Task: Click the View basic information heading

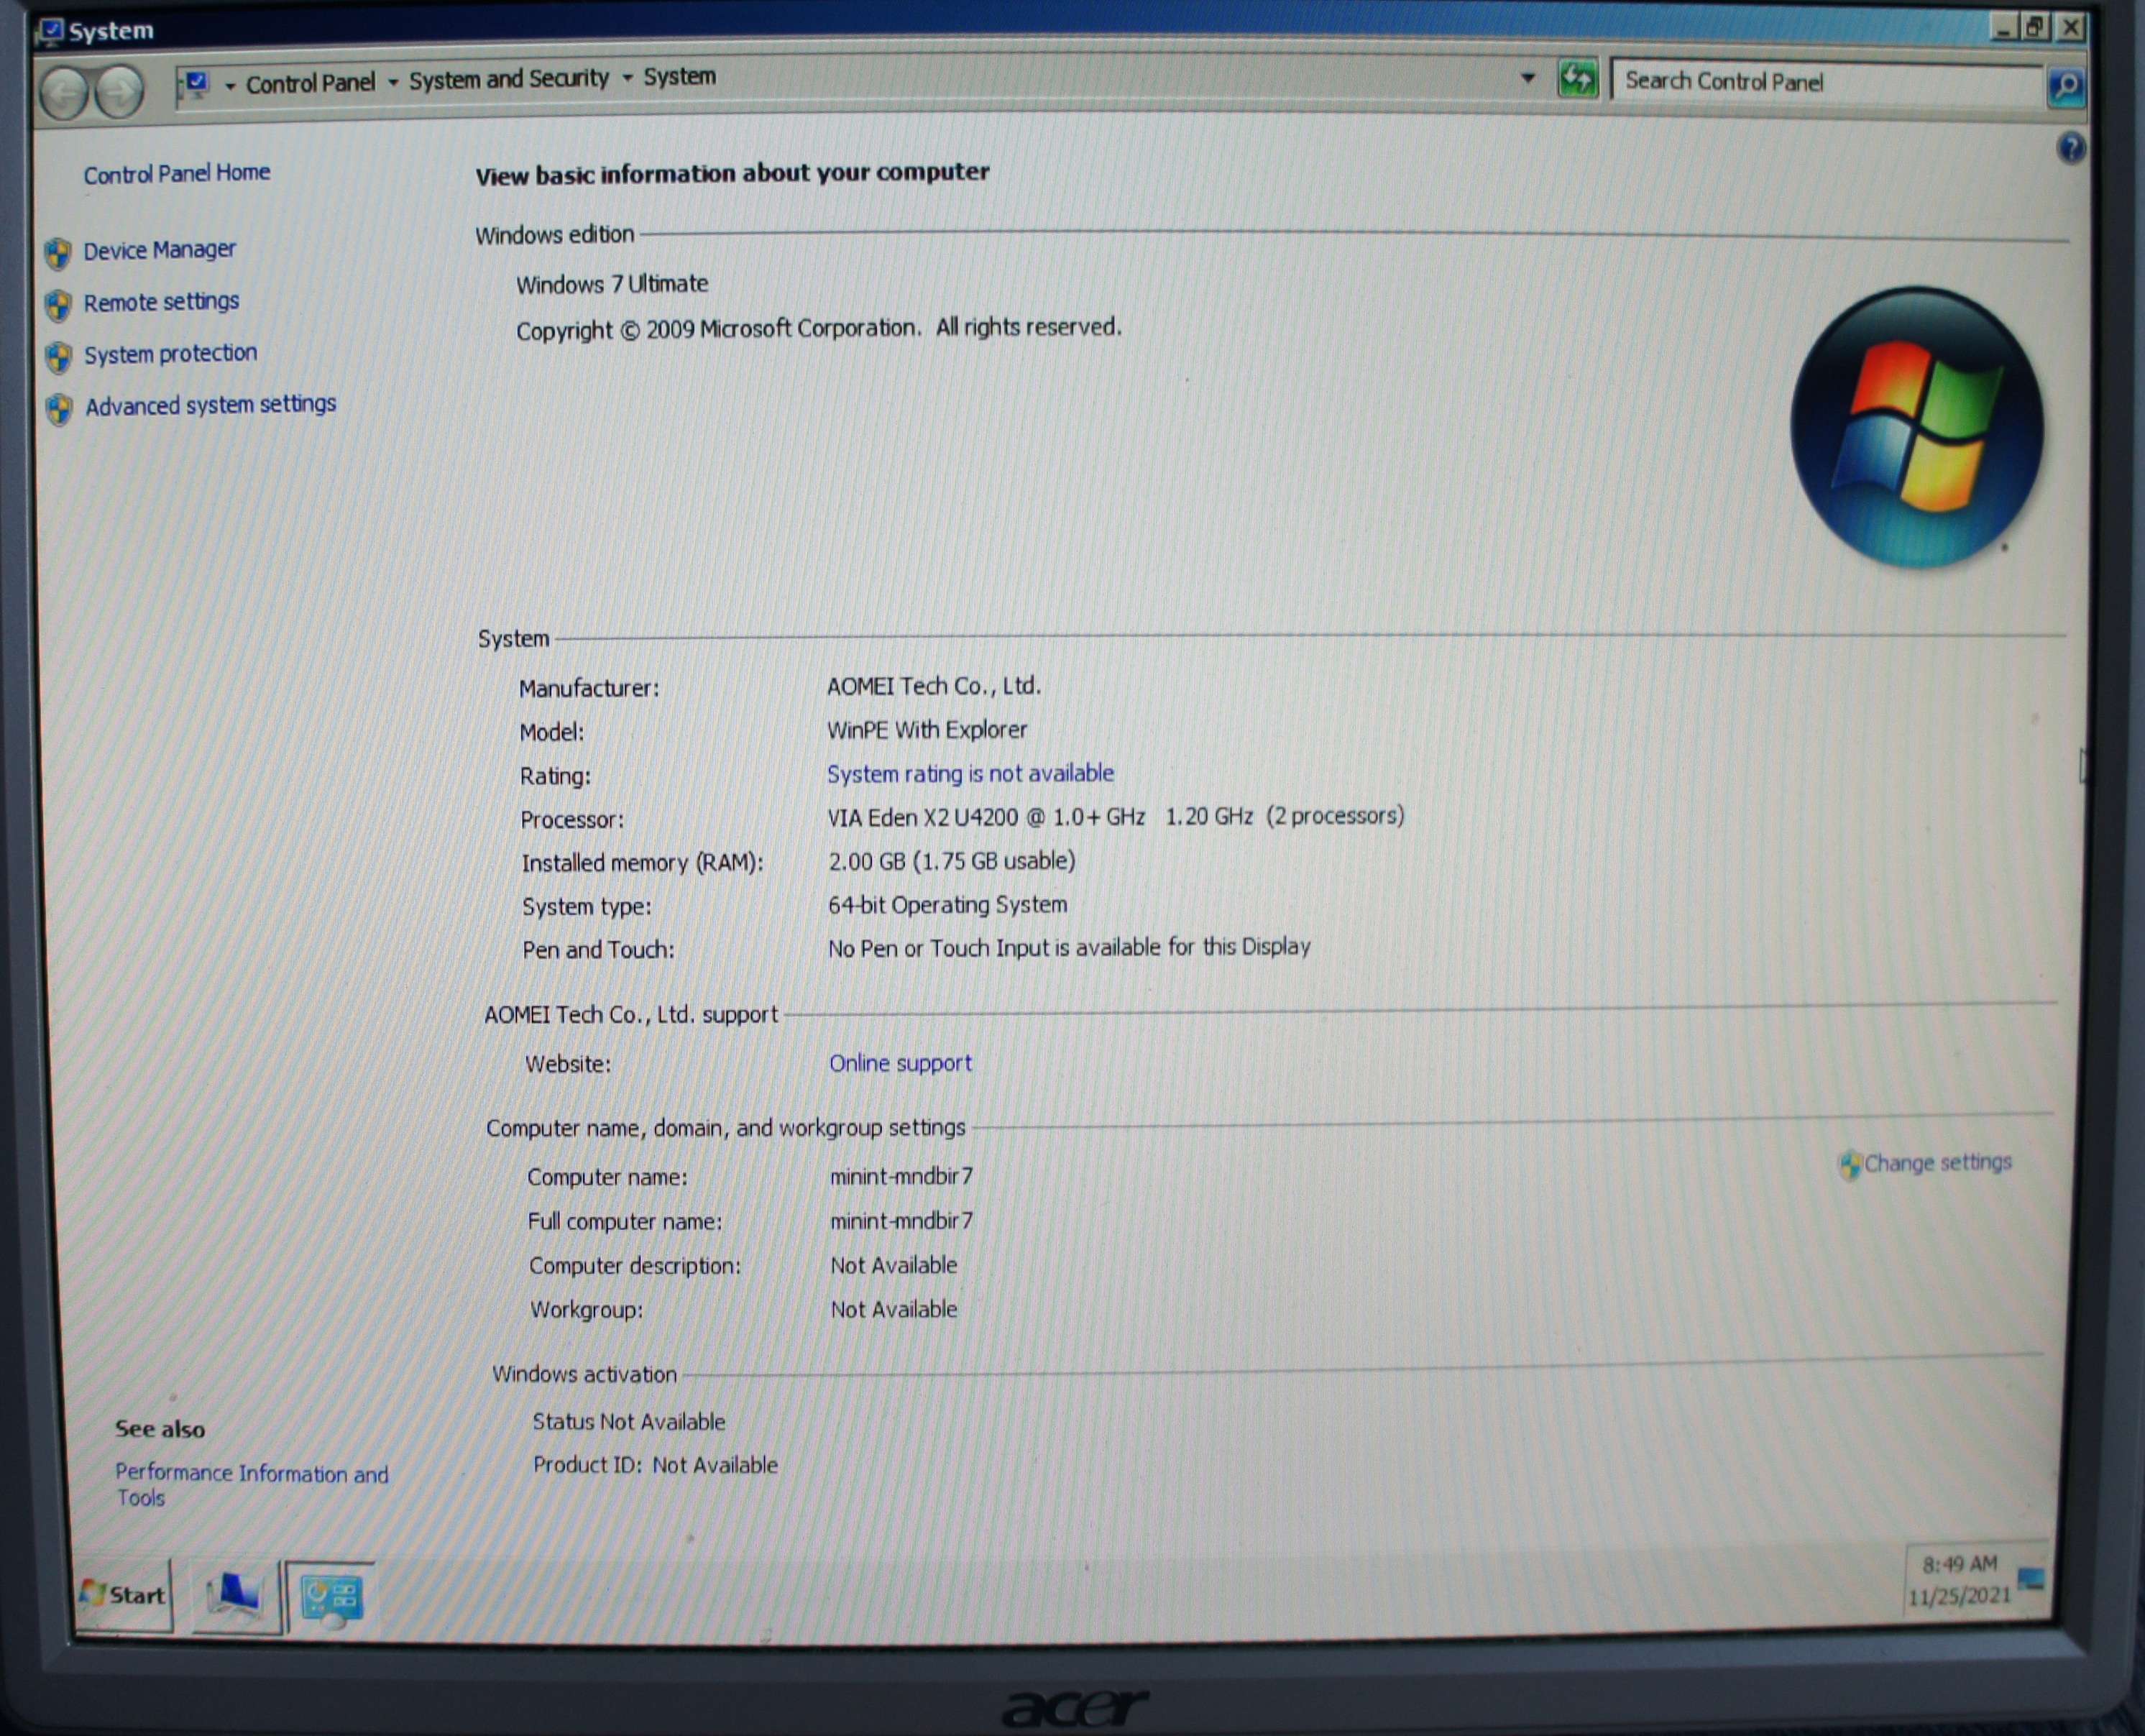Action: 732,174
